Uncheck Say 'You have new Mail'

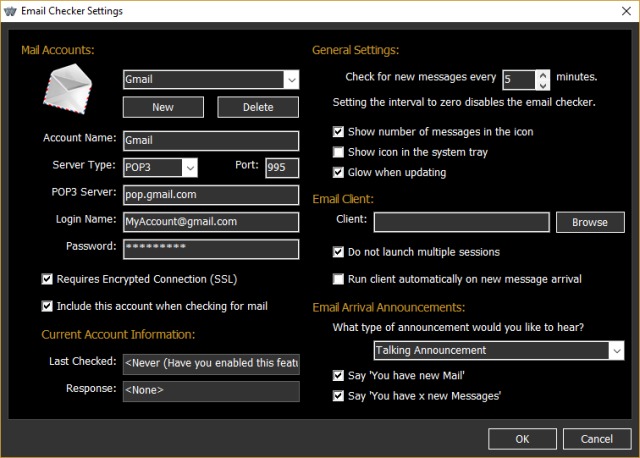point(339,376)
